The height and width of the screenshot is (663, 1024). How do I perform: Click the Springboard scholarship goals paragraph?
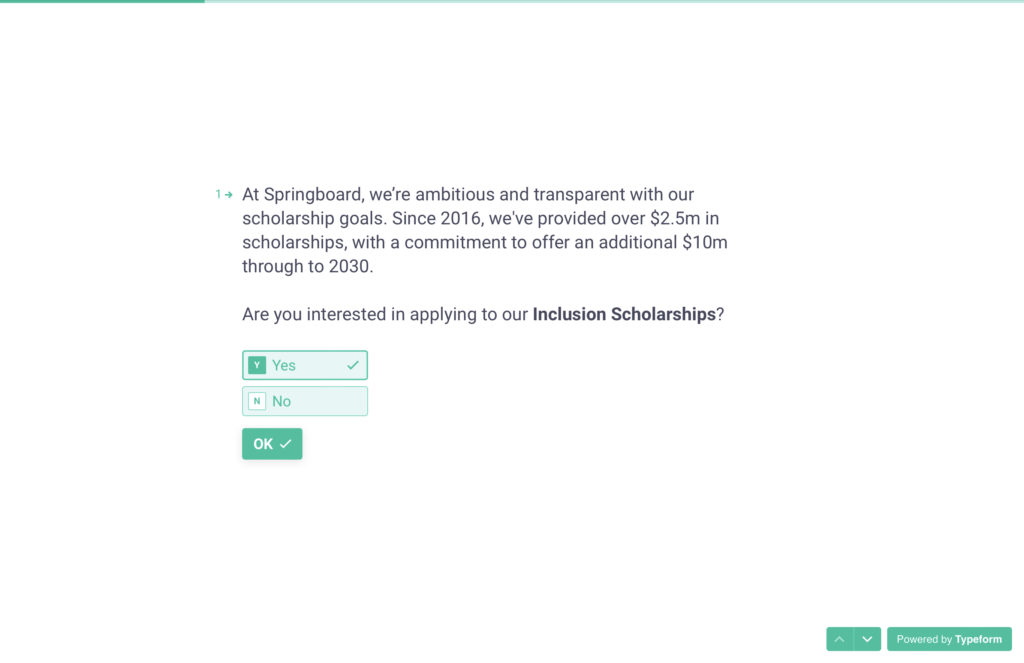[484, 230]
